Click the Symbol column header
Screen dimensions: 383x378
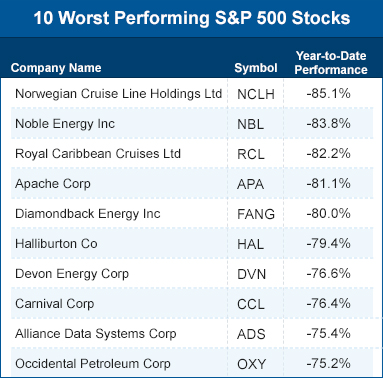pyautogui.click(x=256, y=68)
